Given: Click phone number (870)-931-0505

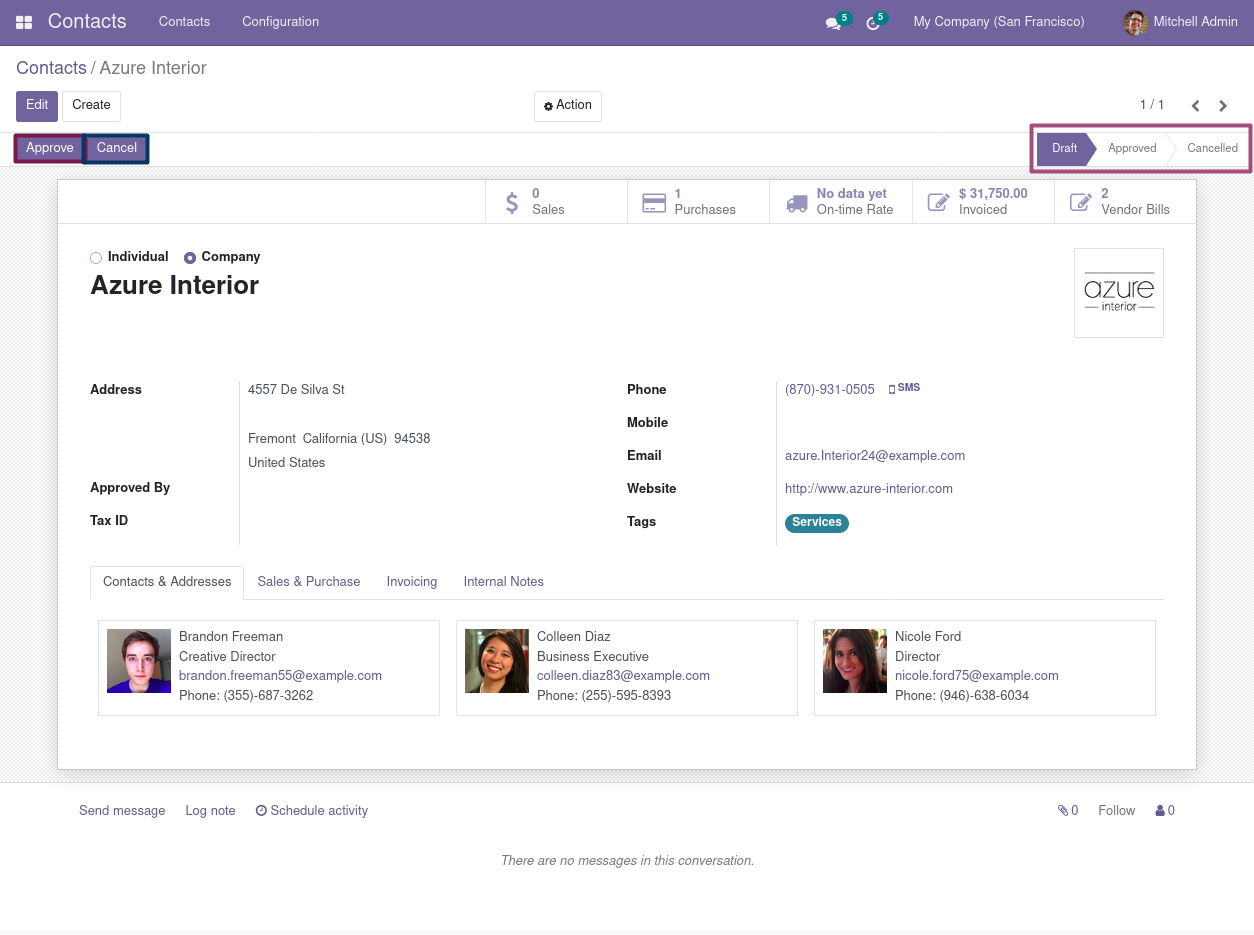Looking at the screenshot, I should 830,390.
